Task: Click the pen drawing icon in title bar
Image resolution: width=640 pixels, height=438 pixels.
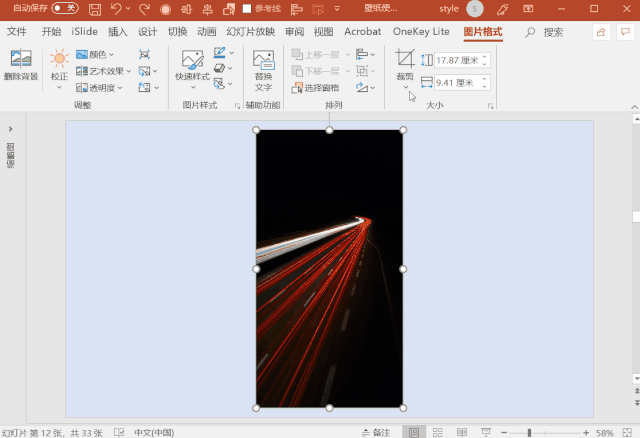Action: click(502, 9)
